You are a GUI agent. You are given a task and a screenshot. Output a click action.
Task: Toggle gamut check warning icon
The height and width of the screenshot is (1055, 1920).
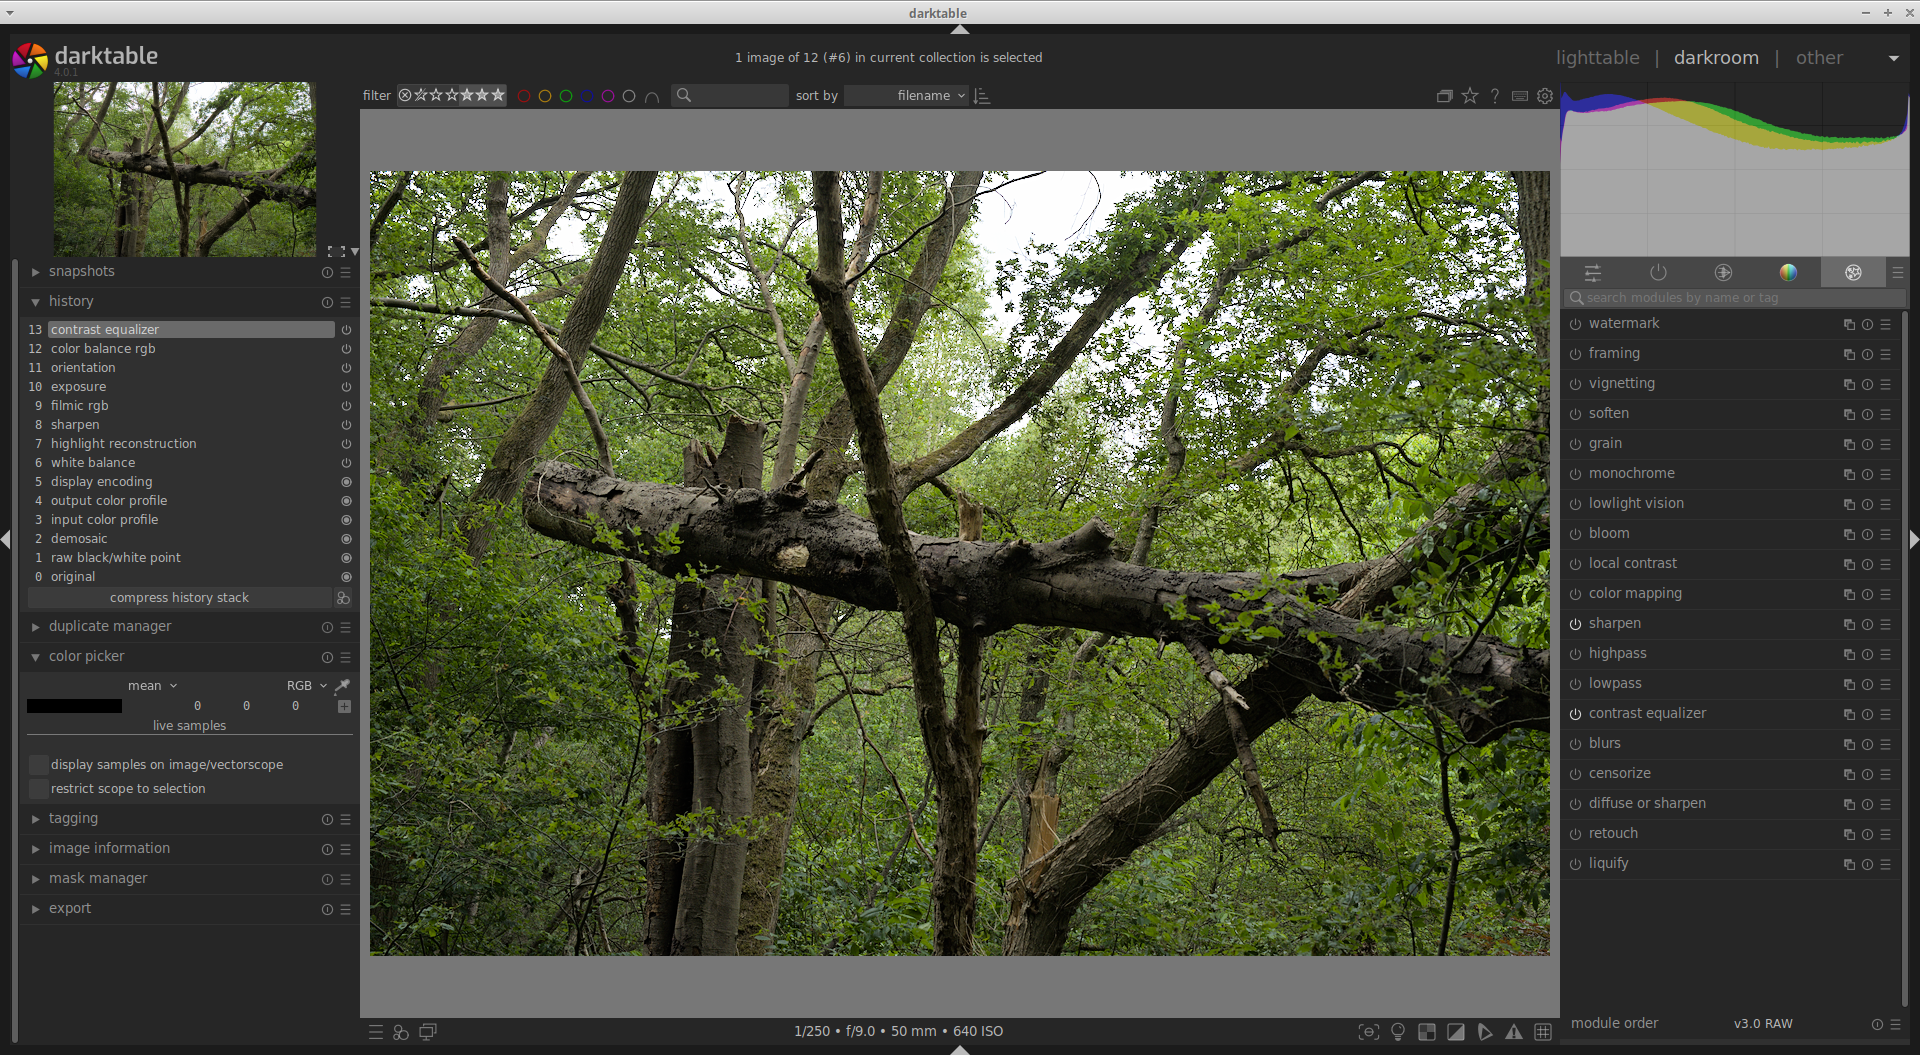click(1514, 1032)
